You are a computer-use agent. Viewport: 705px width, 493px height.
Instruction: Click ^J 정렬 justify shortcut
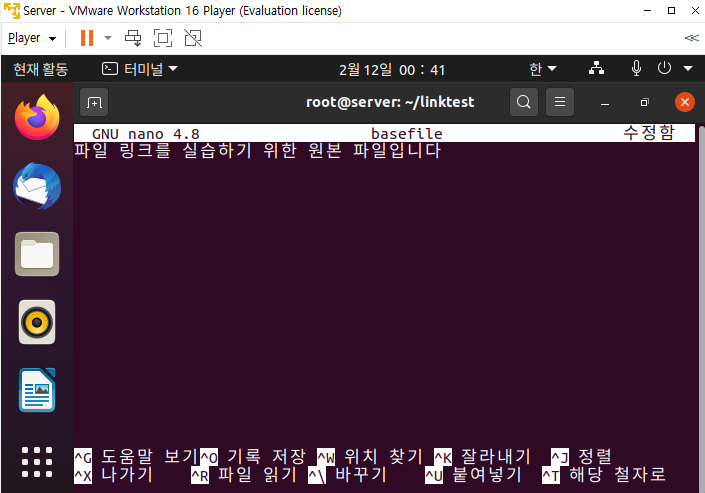click(581, 456)
